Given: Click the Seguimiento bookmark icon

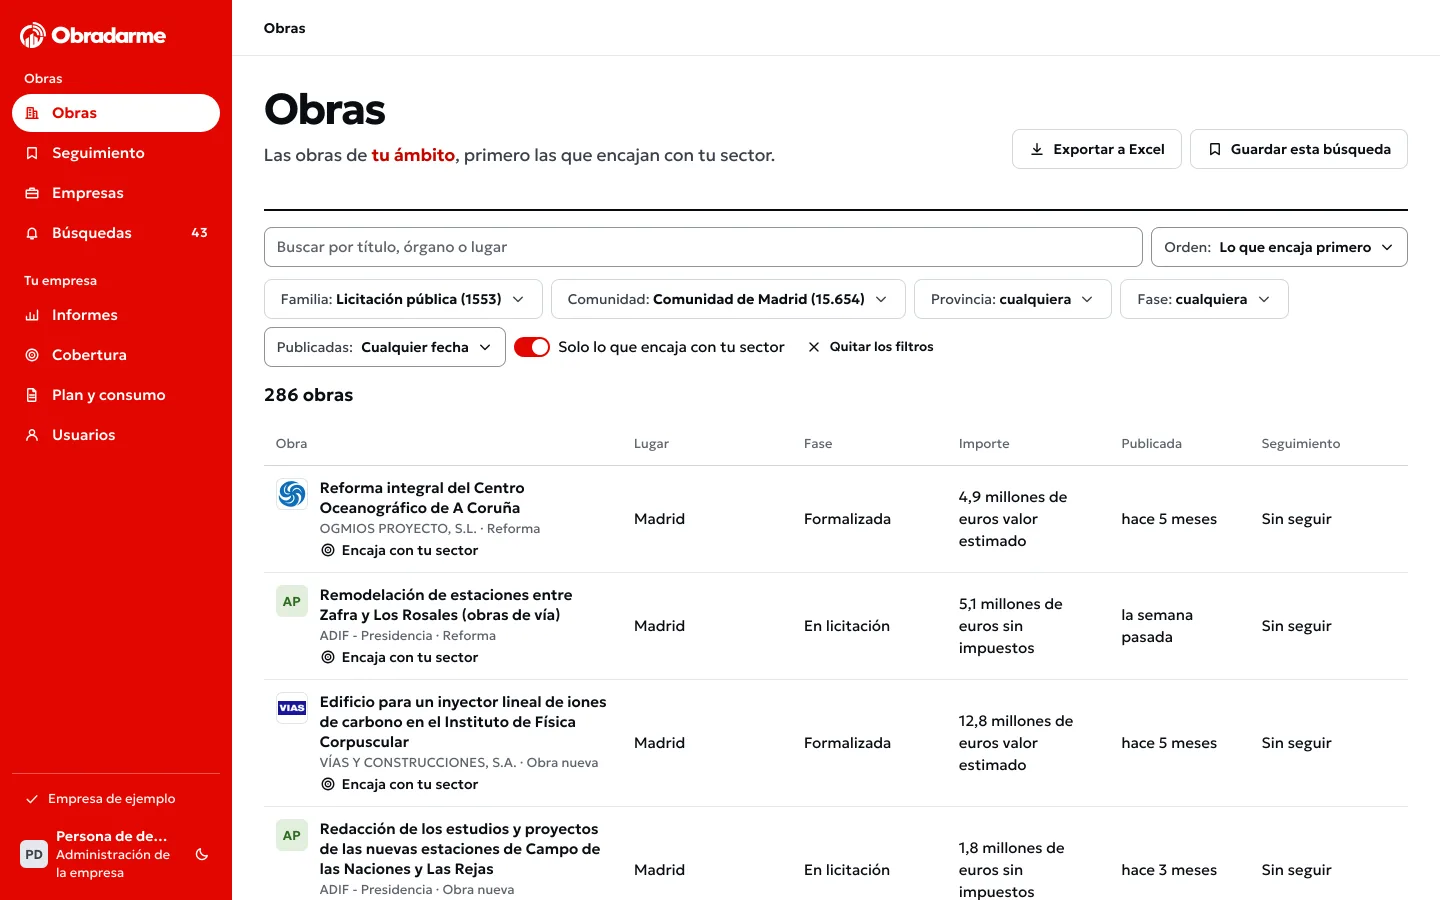Looking at the screenshot, I should [x=32, y=153].
